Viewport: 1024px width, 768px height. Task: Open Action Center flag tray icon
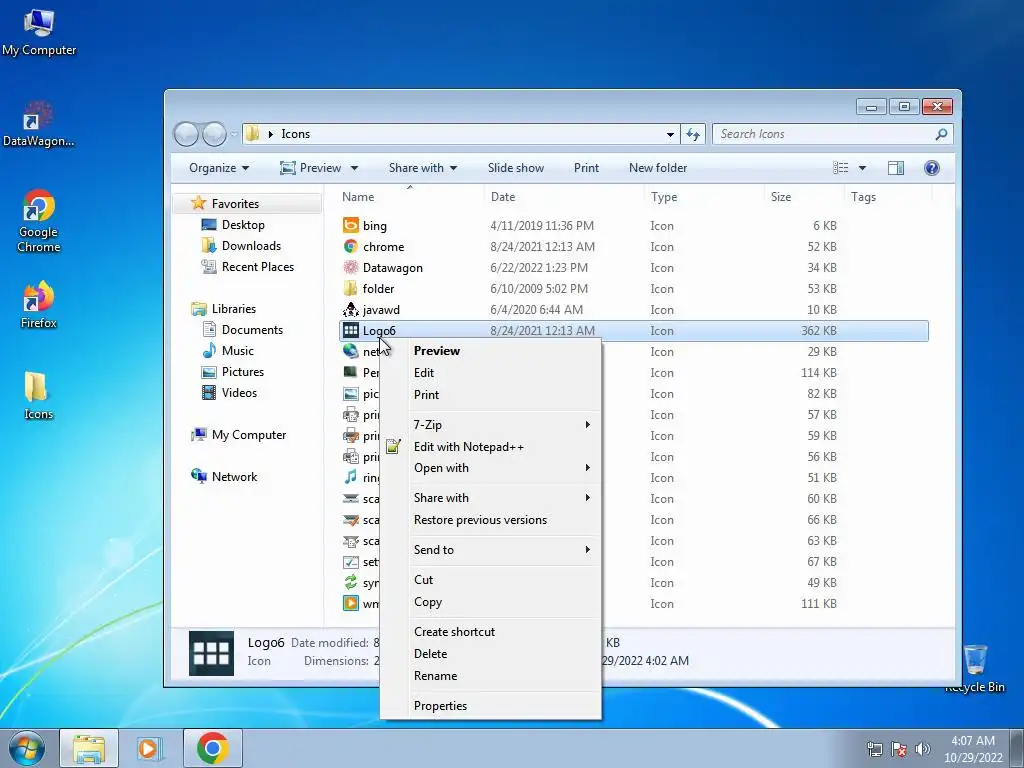pyautogui.click(x=899, y=749)
